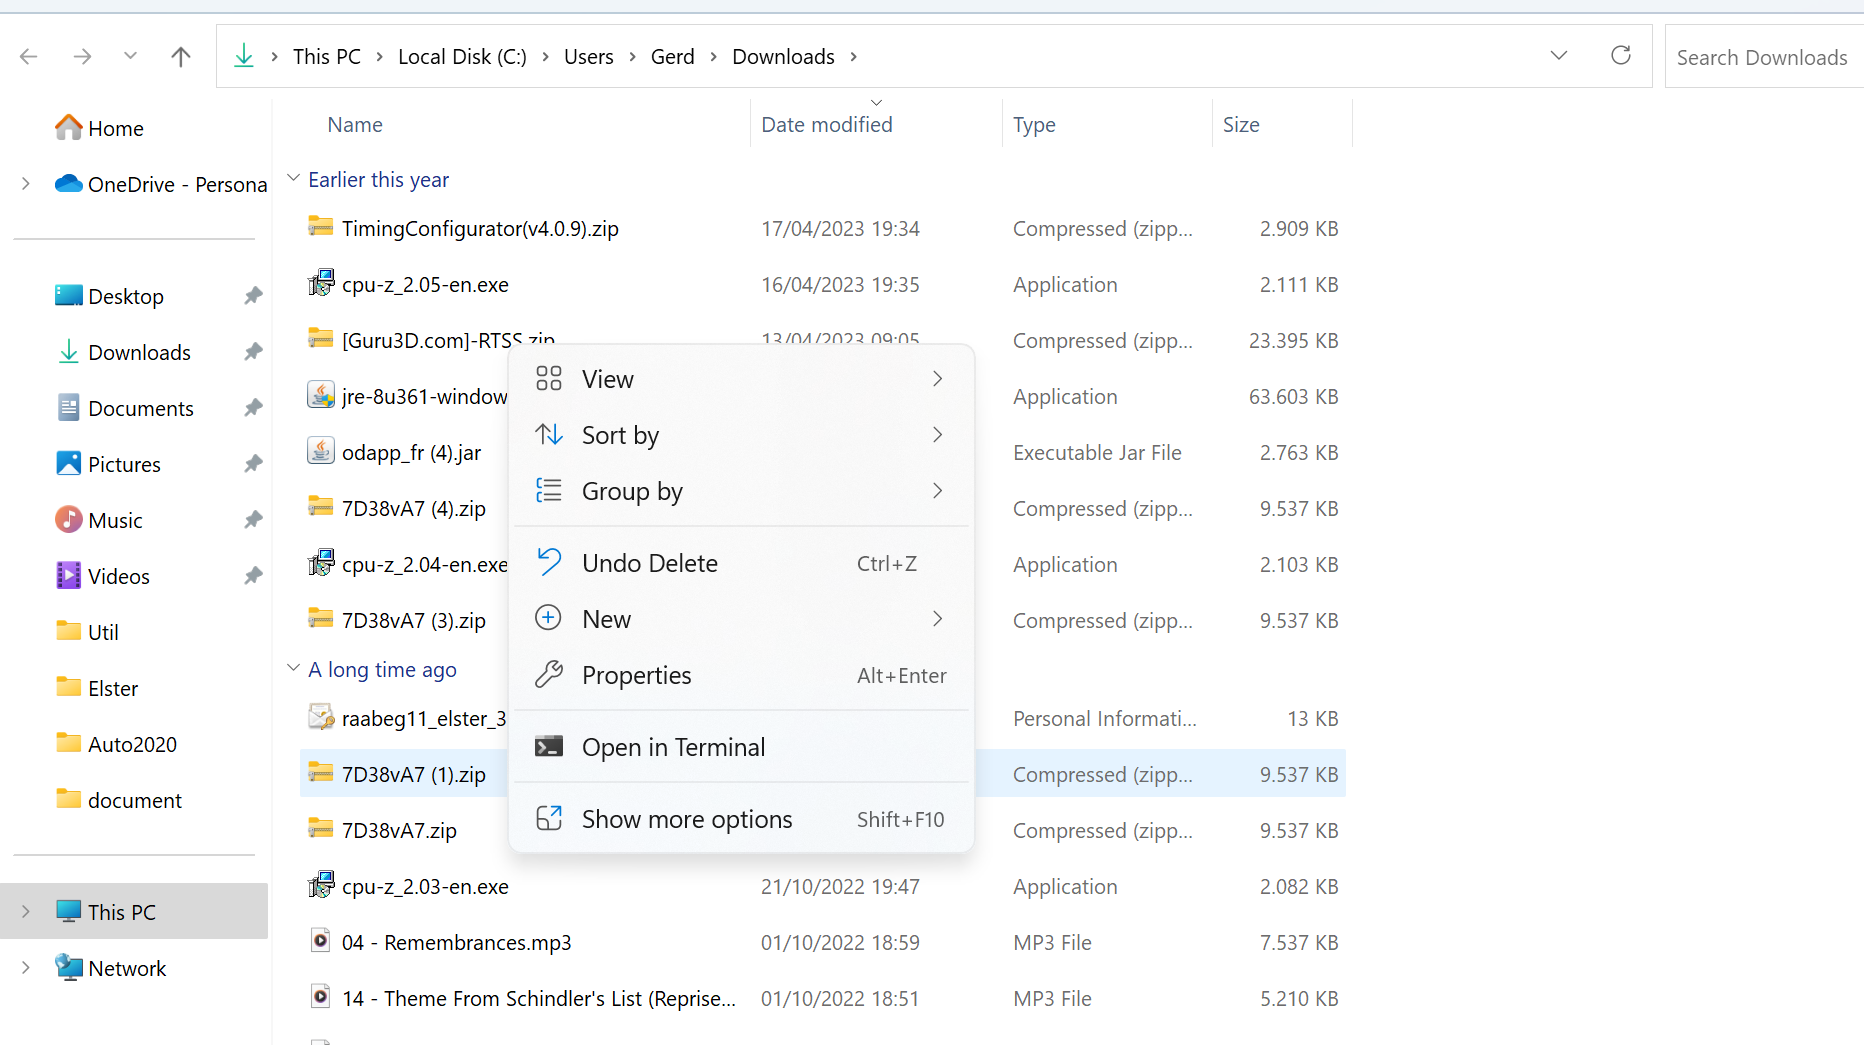Unpin Desktop via its pin icon
The image size is (1864, 1045).
coord(253,296)
